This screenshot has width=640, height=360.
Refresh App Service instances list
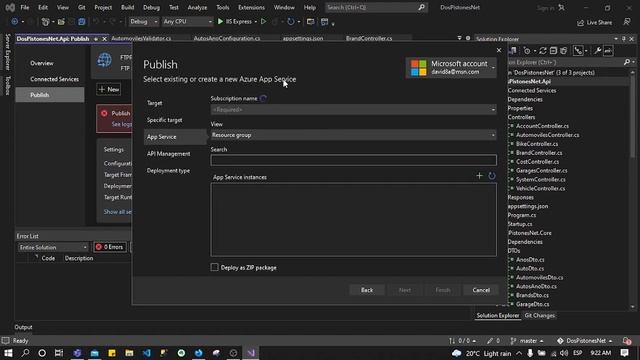point(492,176)
